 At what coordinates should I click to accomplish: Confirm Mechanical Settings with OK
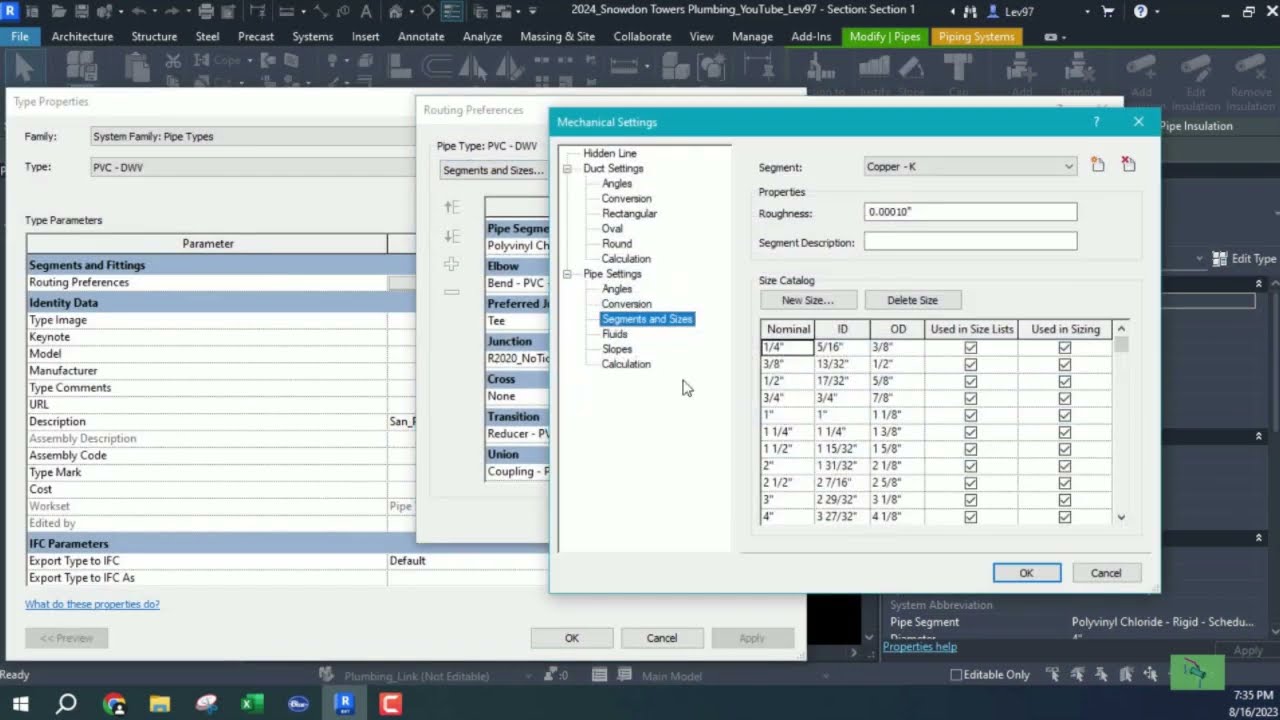1027,573
